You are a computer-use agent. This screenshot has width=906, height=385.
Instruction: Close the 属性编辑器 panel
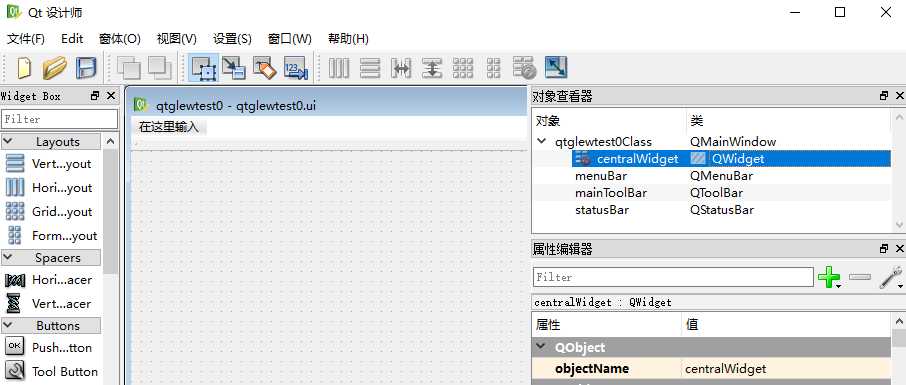click(x=900, y=249)
